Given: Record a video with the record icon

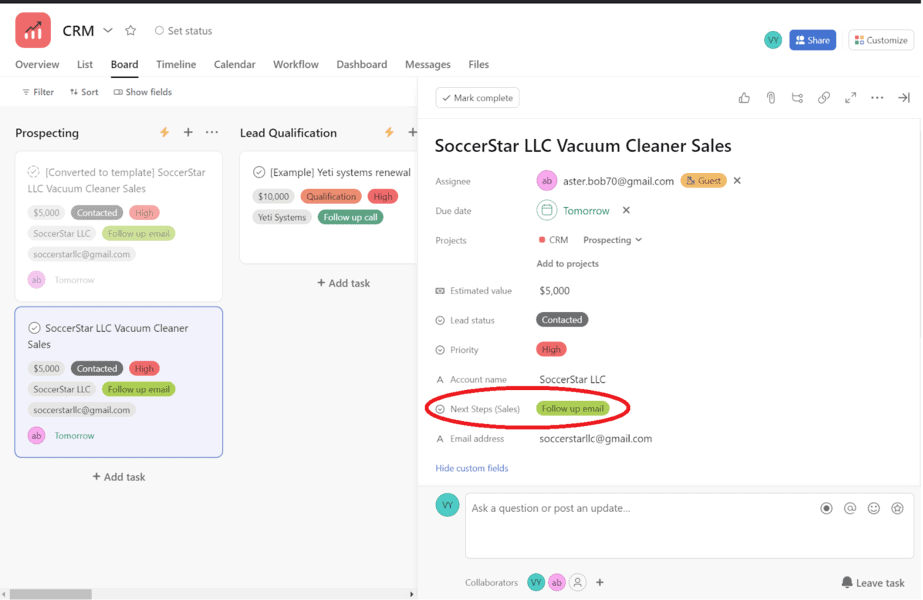Looking at the screenshot, I should (x=826, y=508).
